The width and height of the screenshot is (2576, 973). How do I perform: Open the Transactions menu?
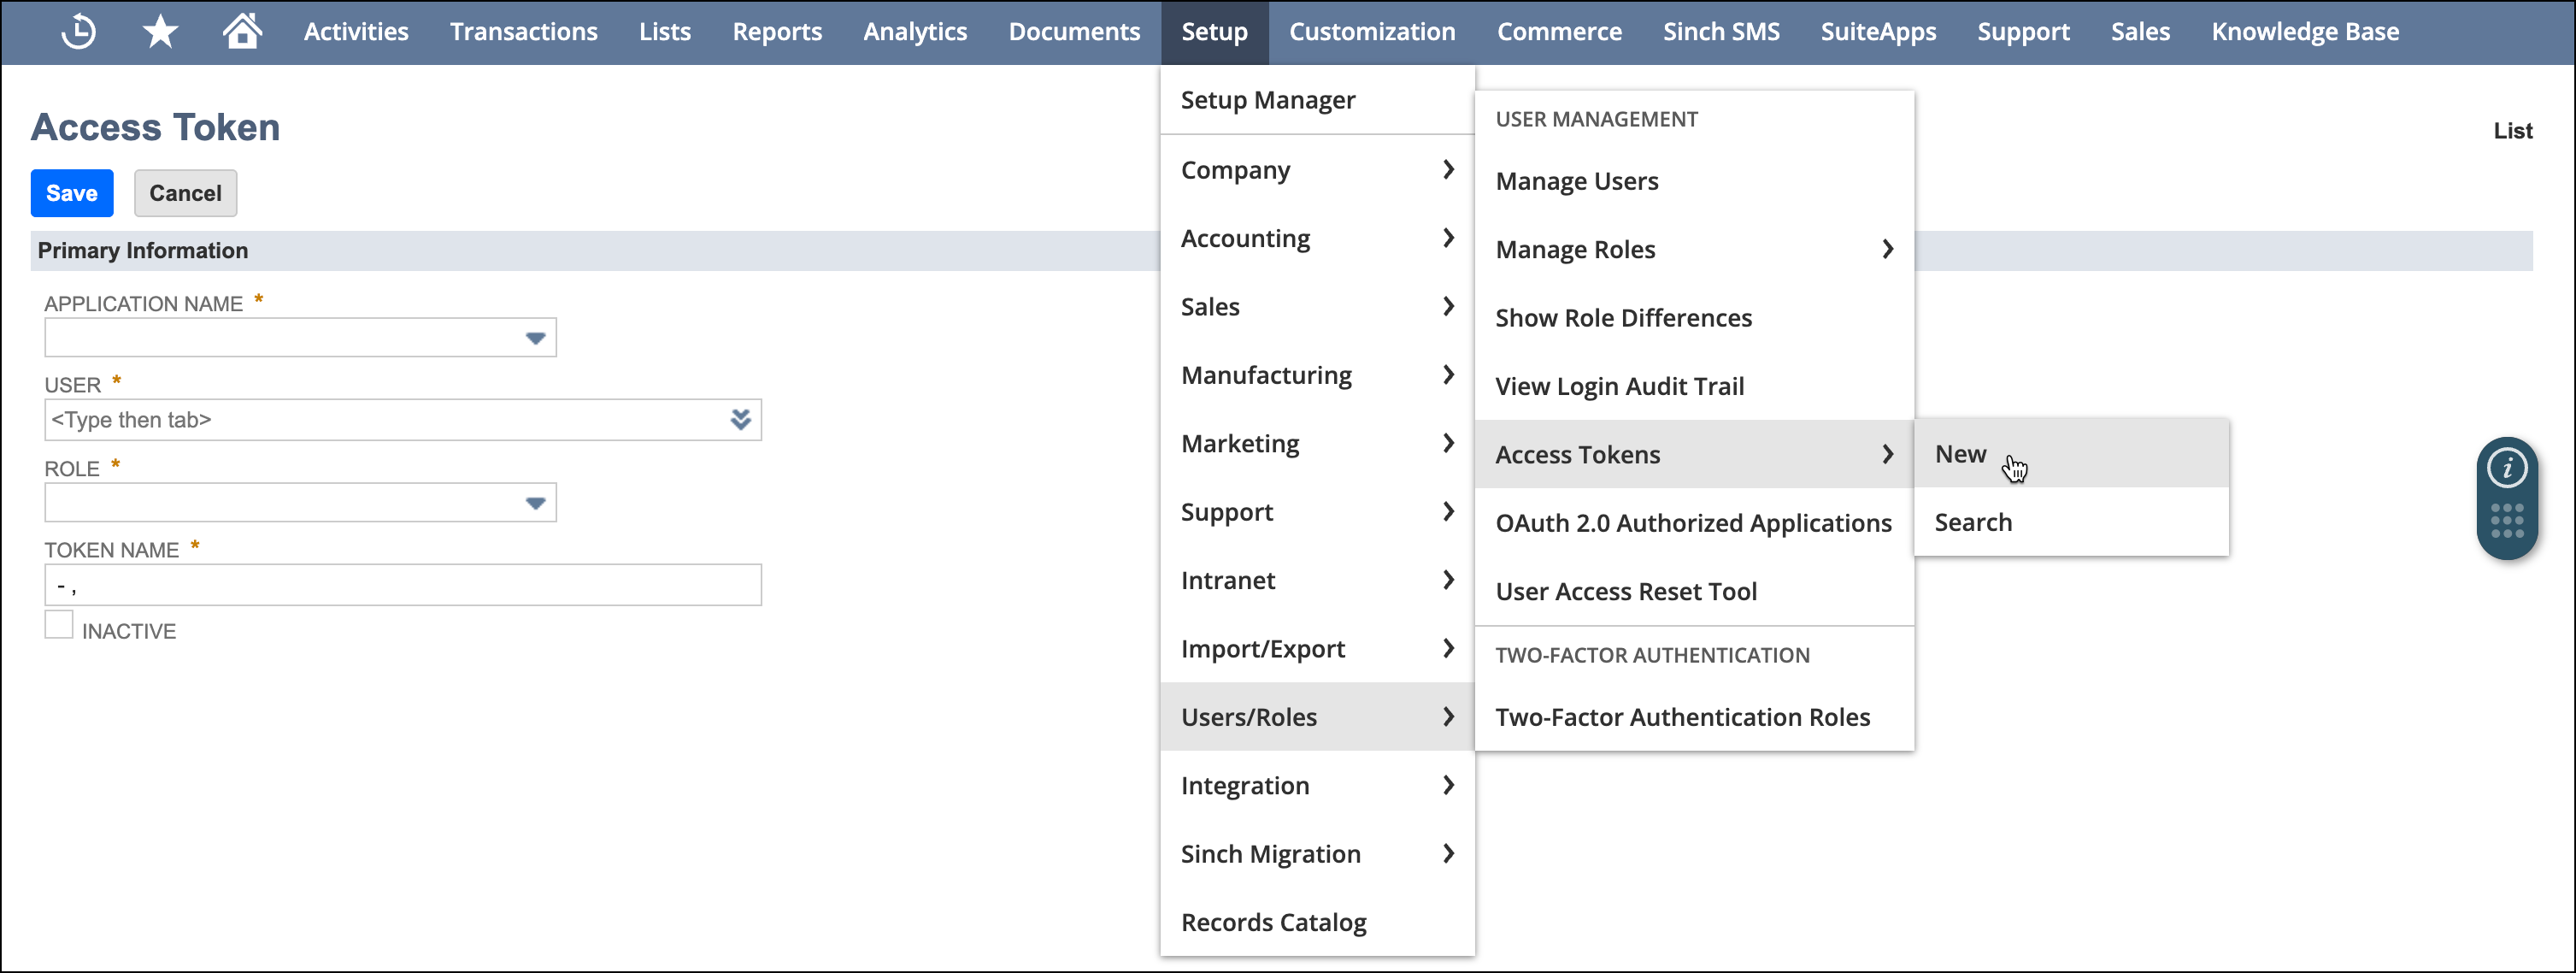523,32
